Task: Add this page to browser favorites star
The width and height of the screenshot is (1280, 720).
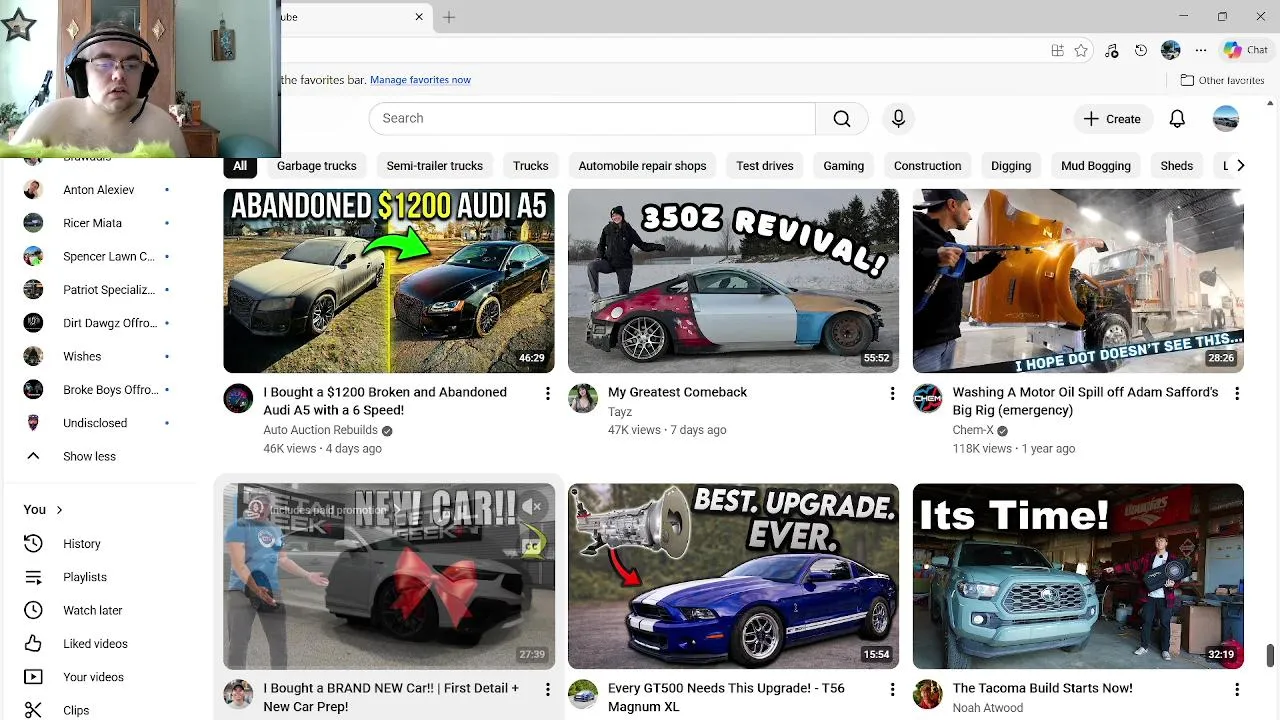Action: (x=1081, y=50)
